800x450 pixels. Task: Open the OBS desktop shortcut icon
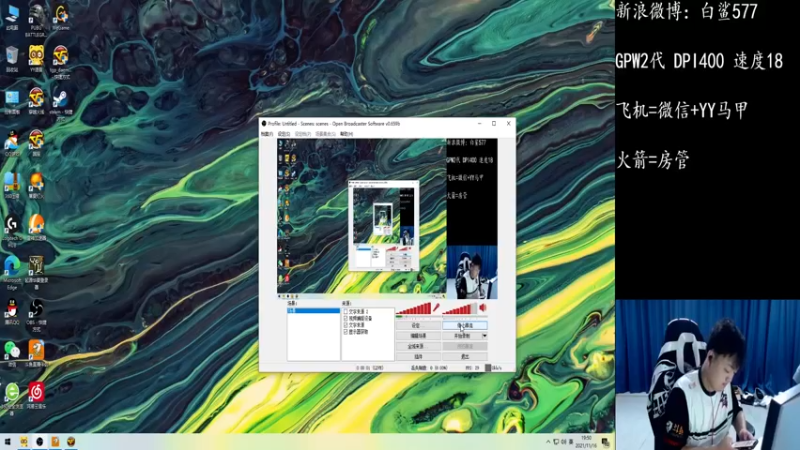pyautogui.click(x=36, y=315)
